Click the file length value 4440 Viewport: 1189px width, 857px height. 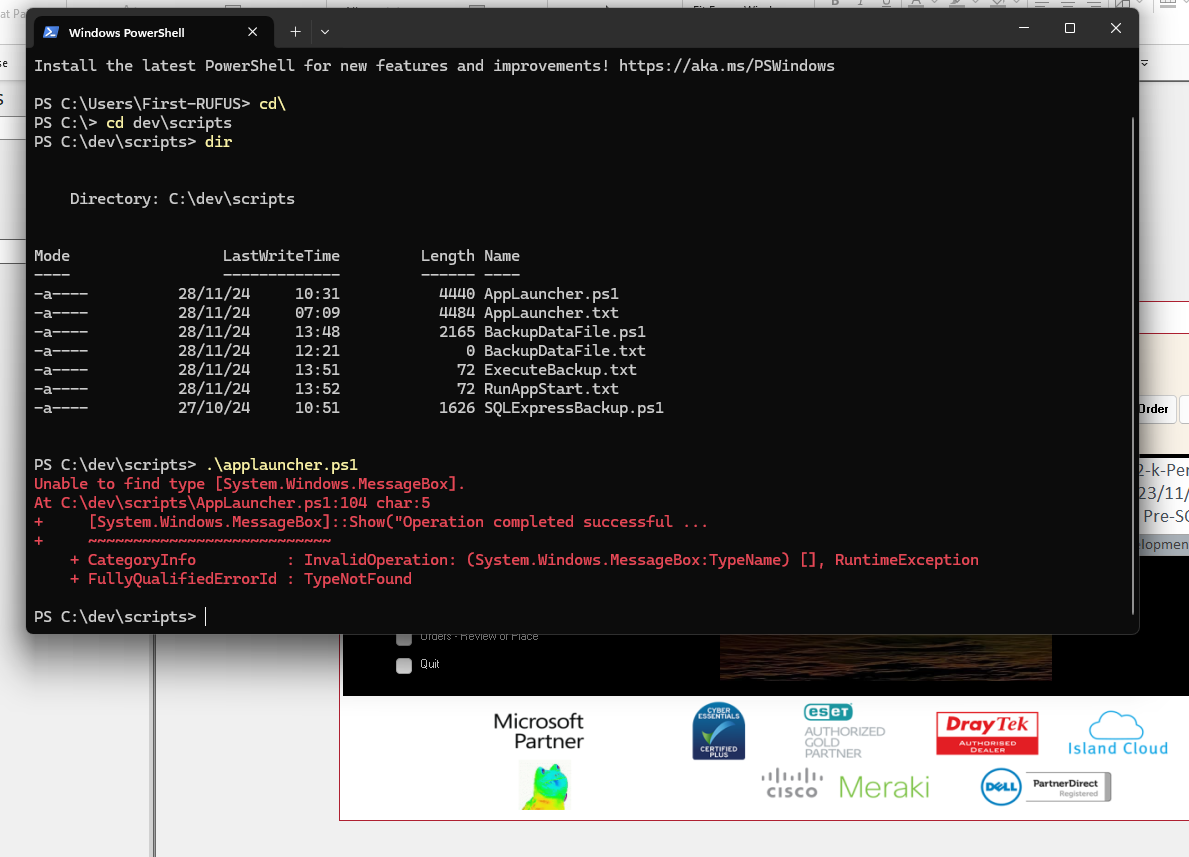point(456,294)
